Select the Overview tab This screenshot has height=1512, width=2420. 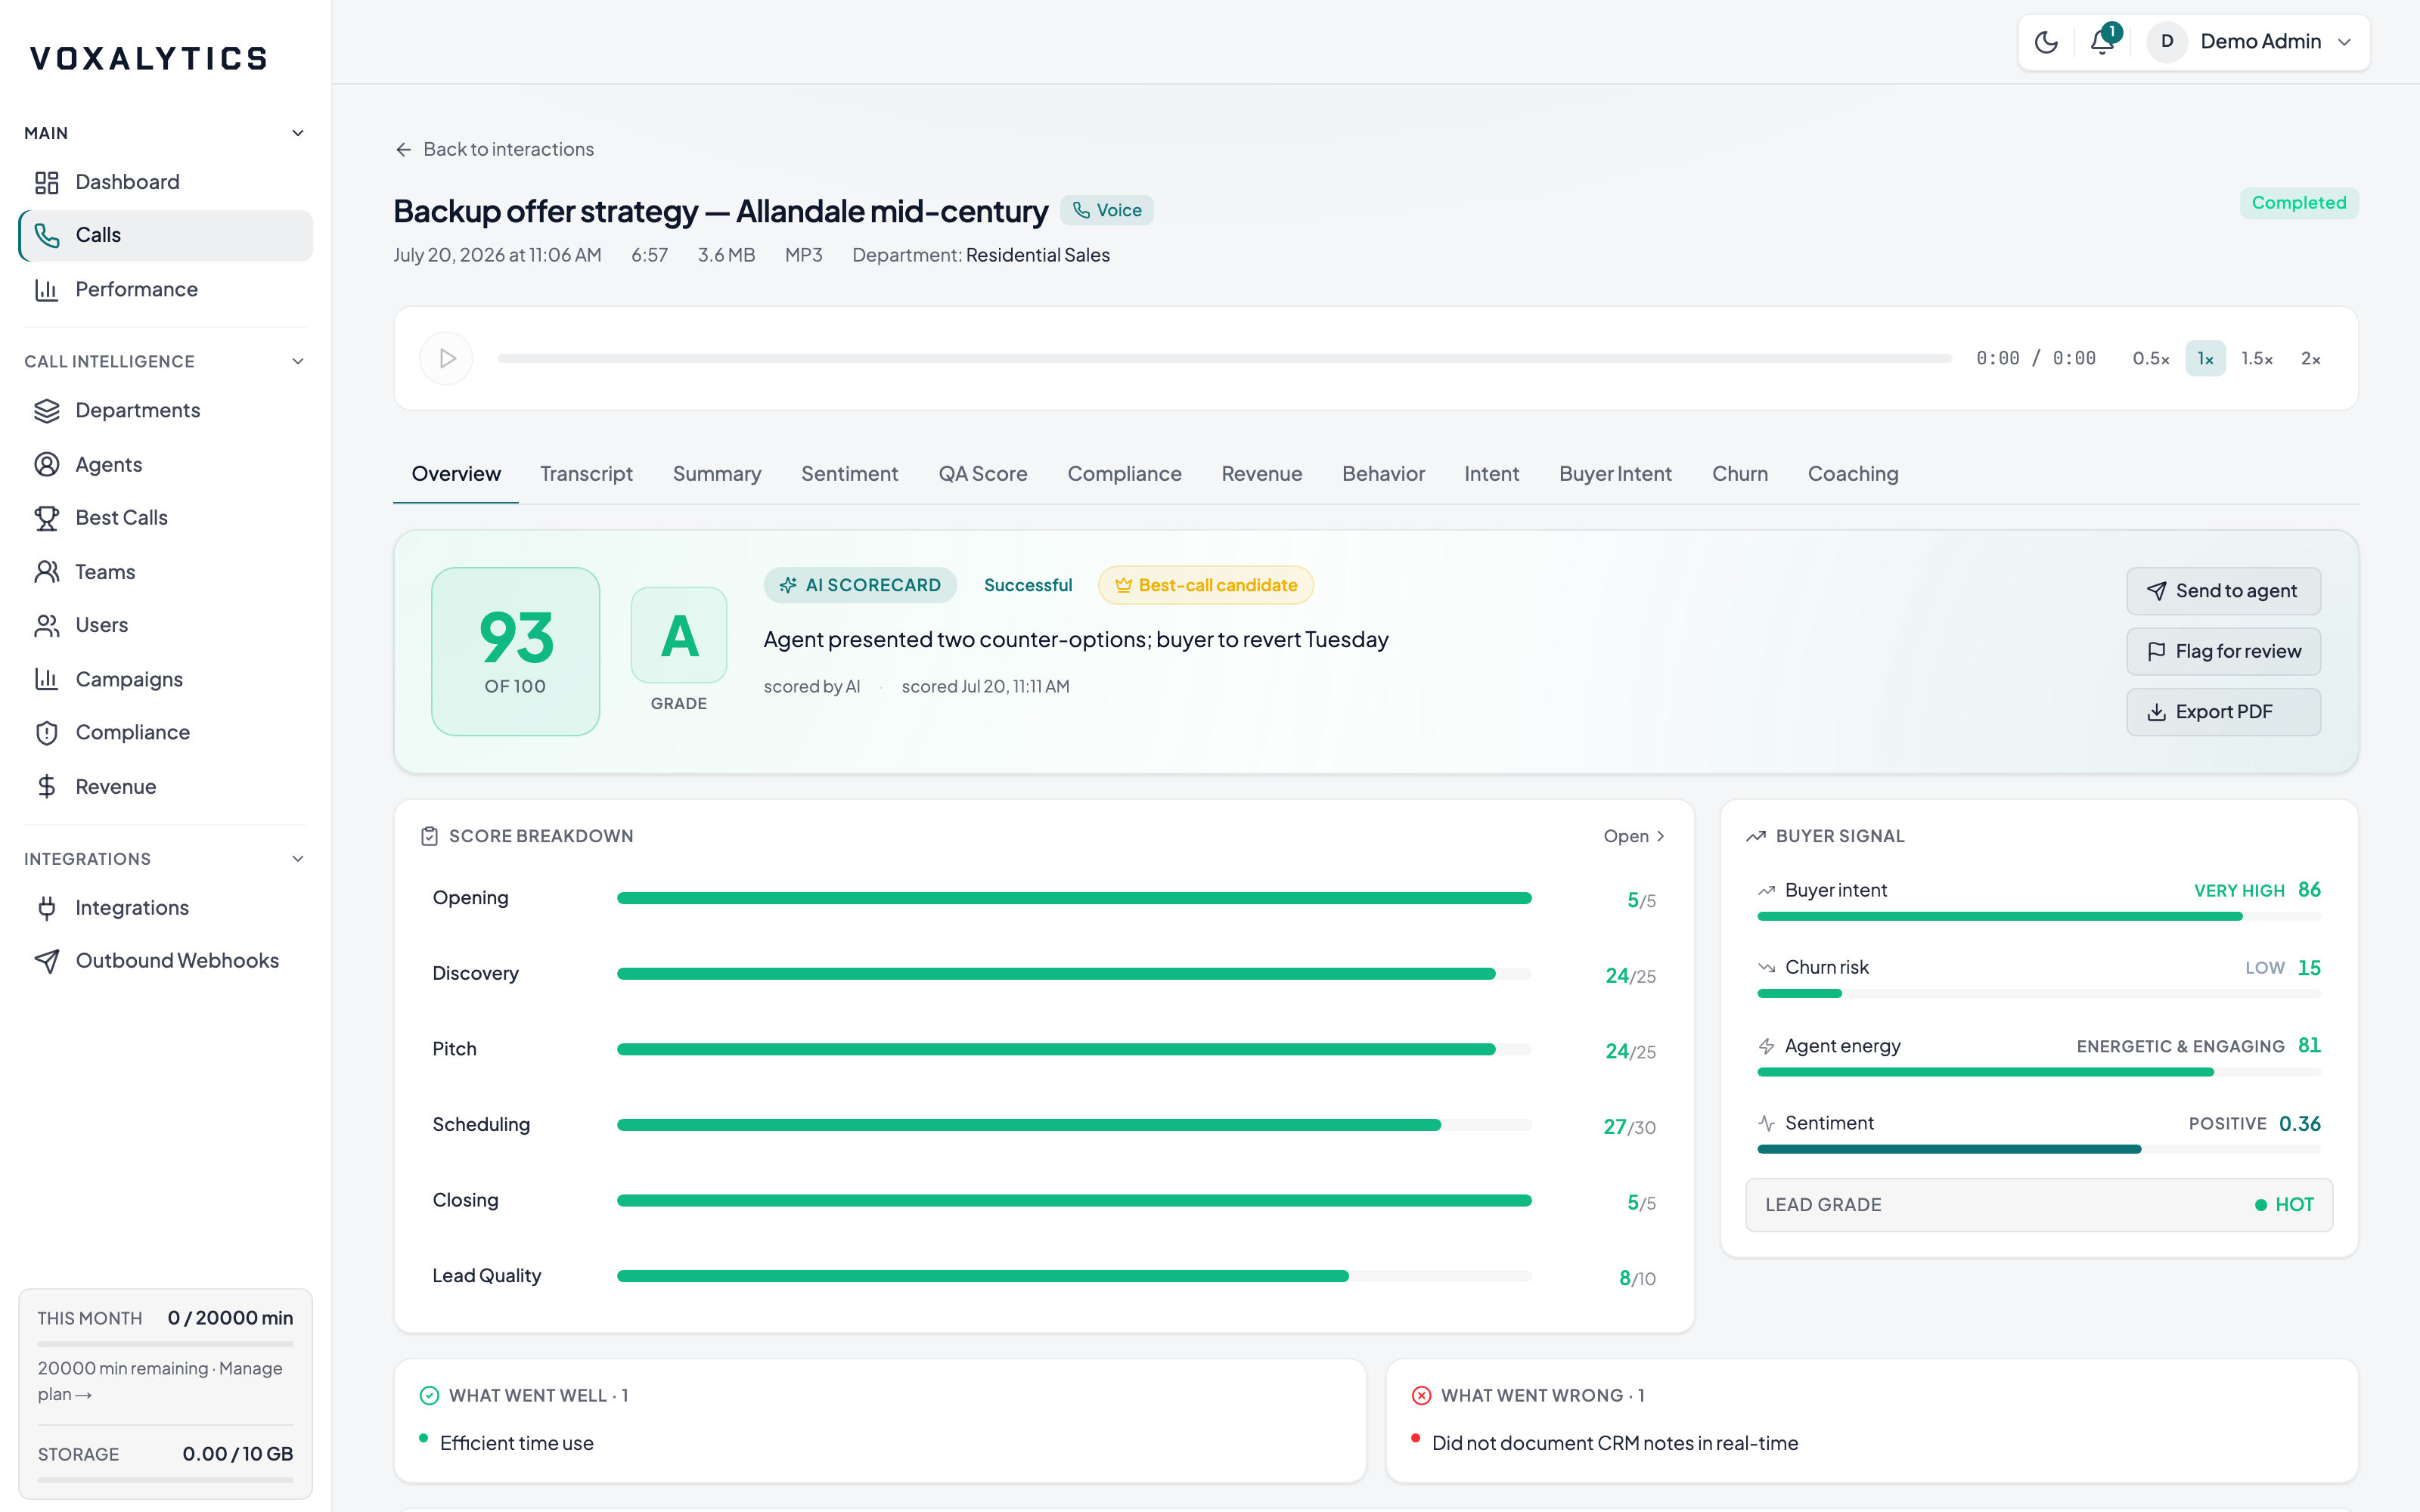(456, 474)
